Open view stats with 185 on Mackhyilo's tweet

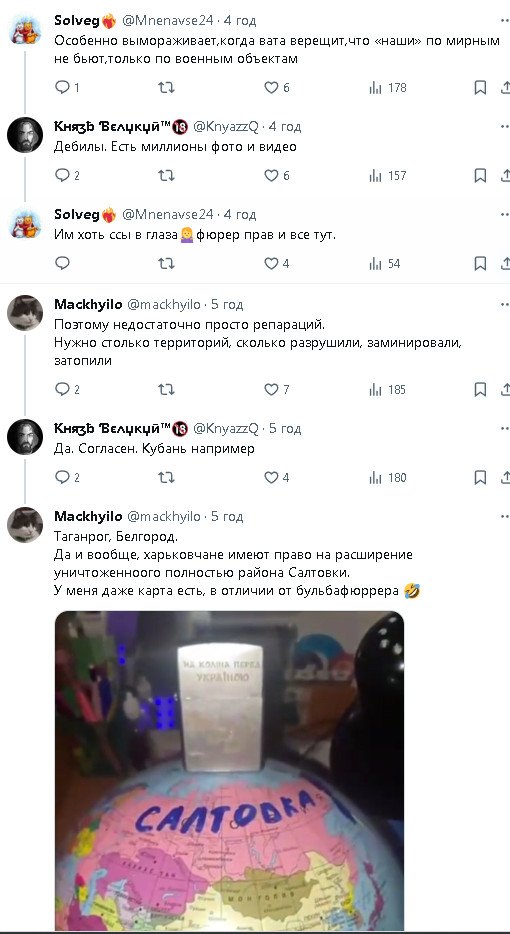(387, 390)
